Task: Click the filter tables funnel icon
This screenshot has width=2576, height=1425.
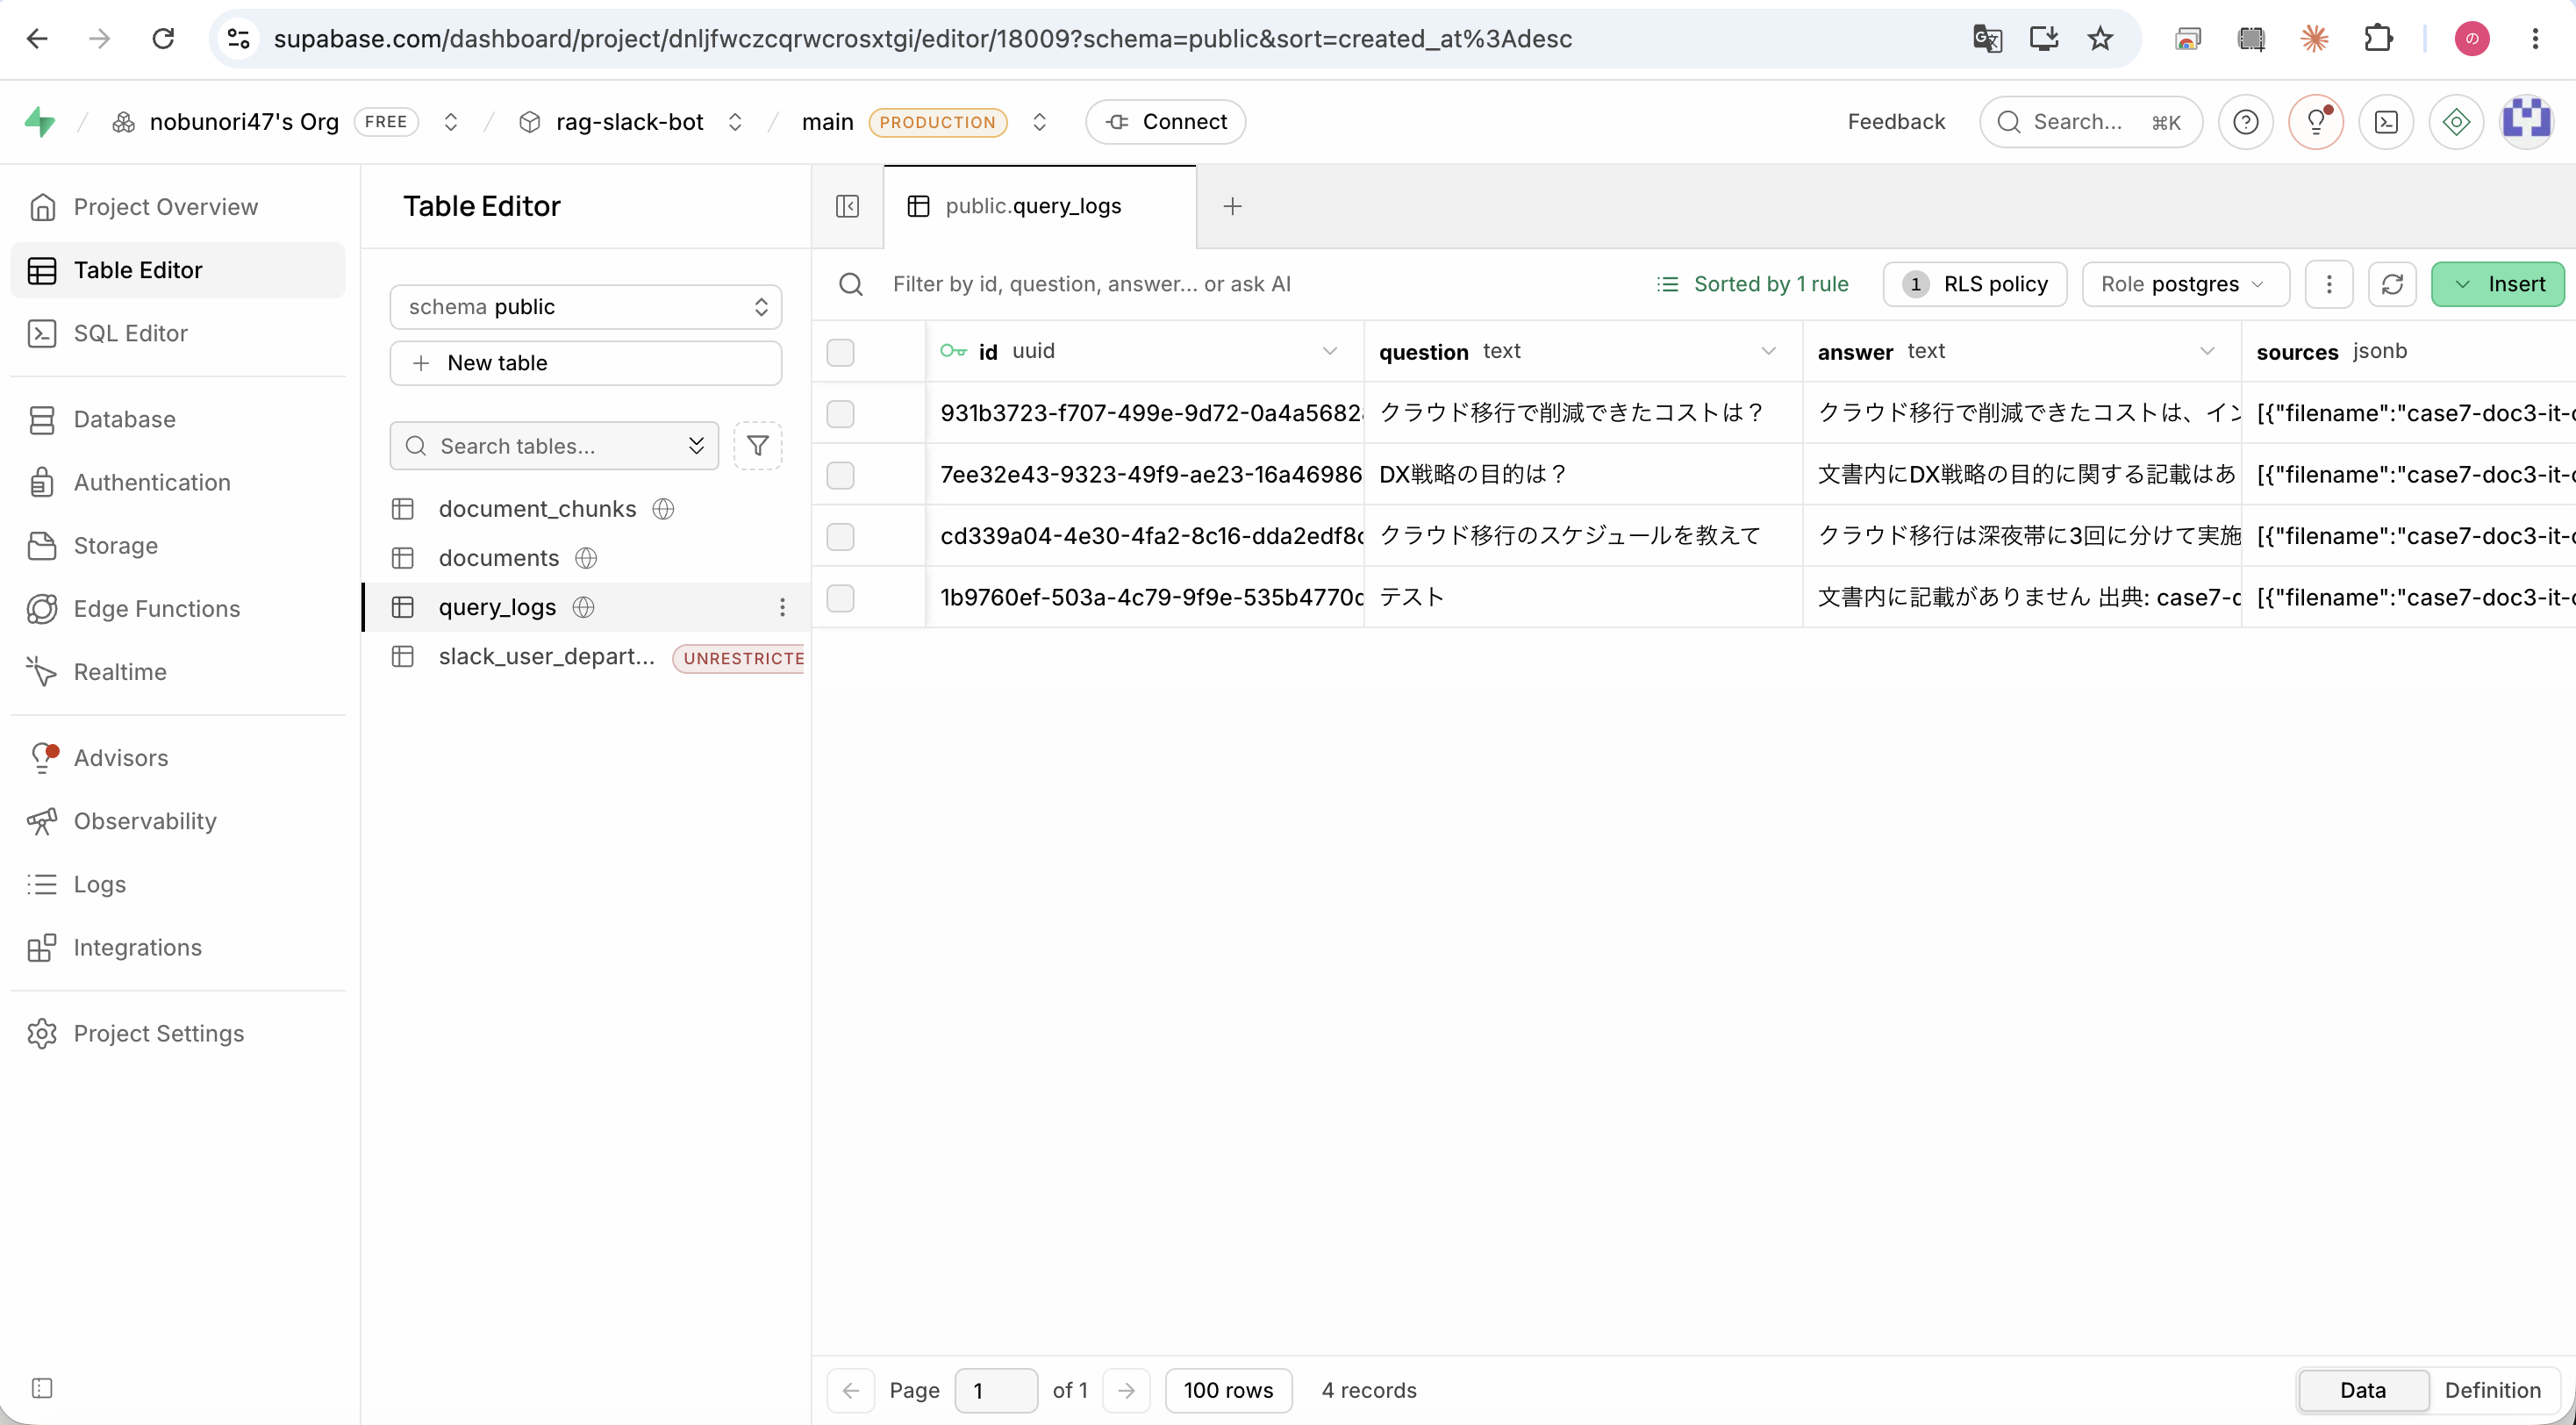Action: click(x=758, y=446)
